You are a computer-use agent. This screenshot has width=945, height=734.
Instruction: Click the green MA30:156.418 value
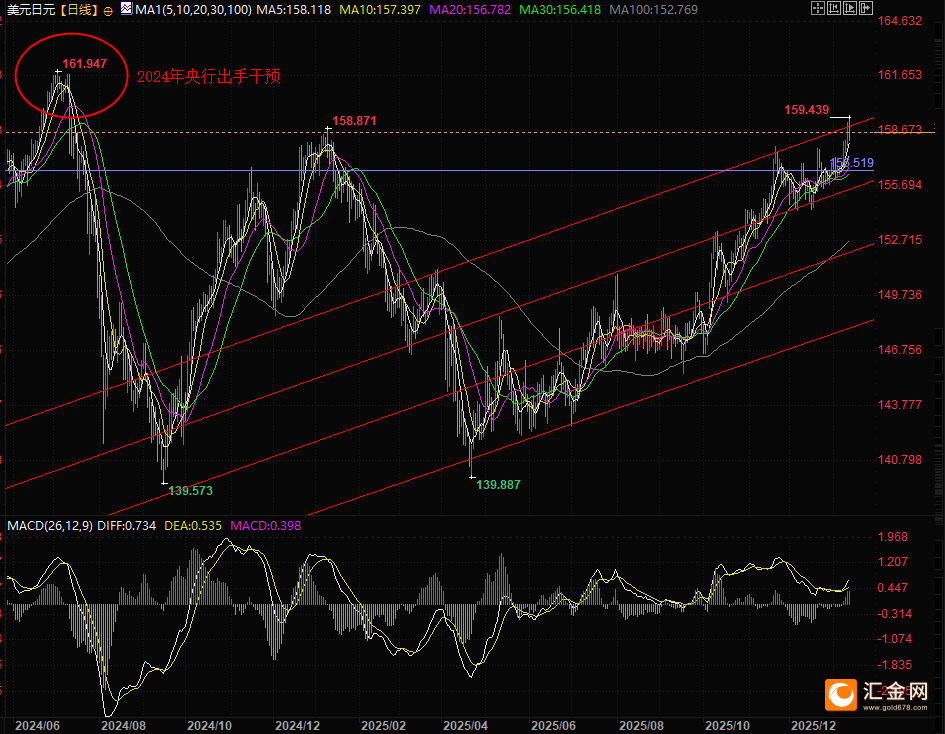pos(560,10)
